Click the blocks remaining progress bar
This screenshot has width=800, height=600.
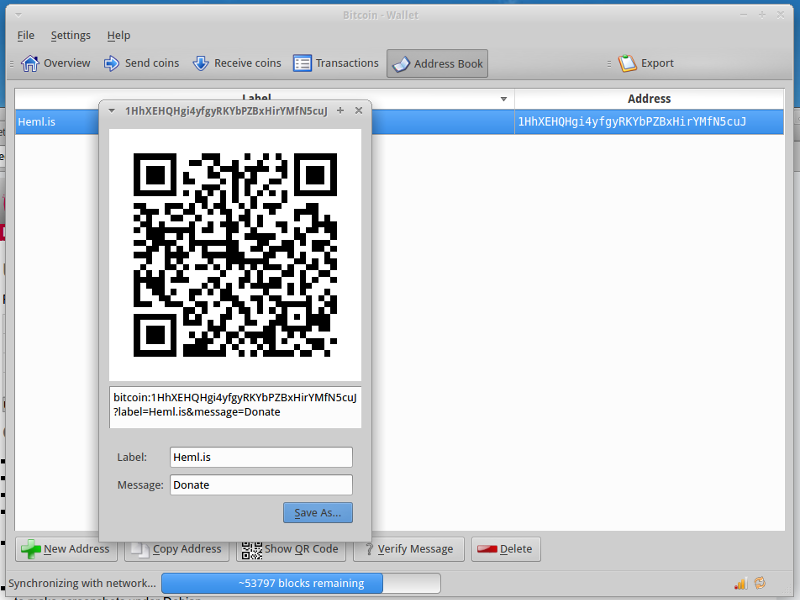click(x=301, y=583)
